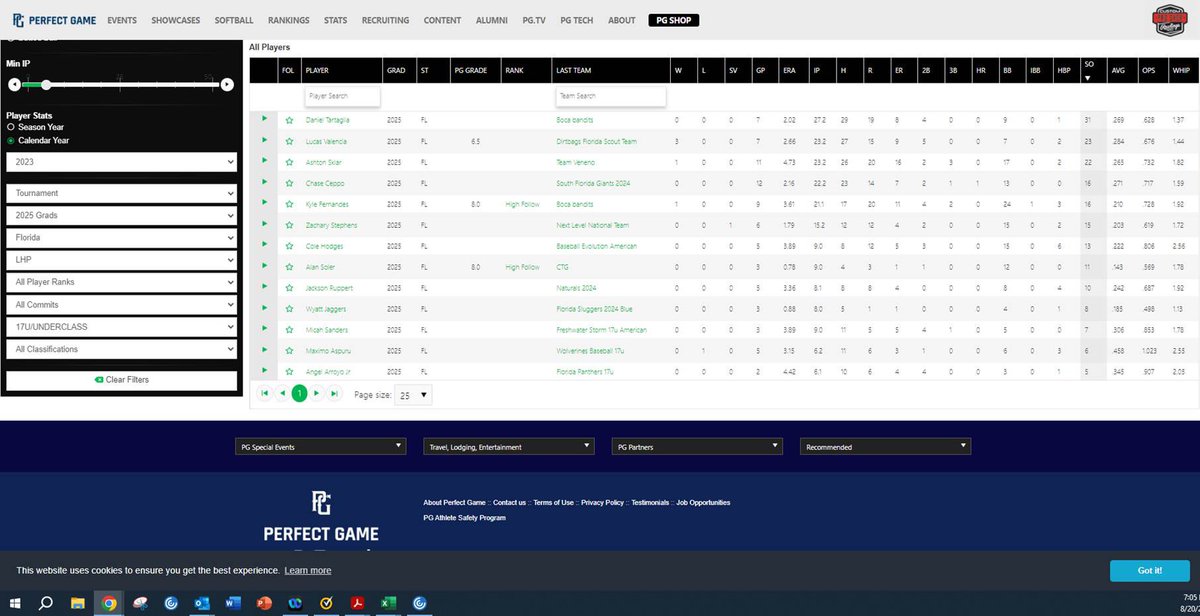1200x616 pixels.
Task: Open the Tournament event type dropdown
Action: click(x=121, y=193)
